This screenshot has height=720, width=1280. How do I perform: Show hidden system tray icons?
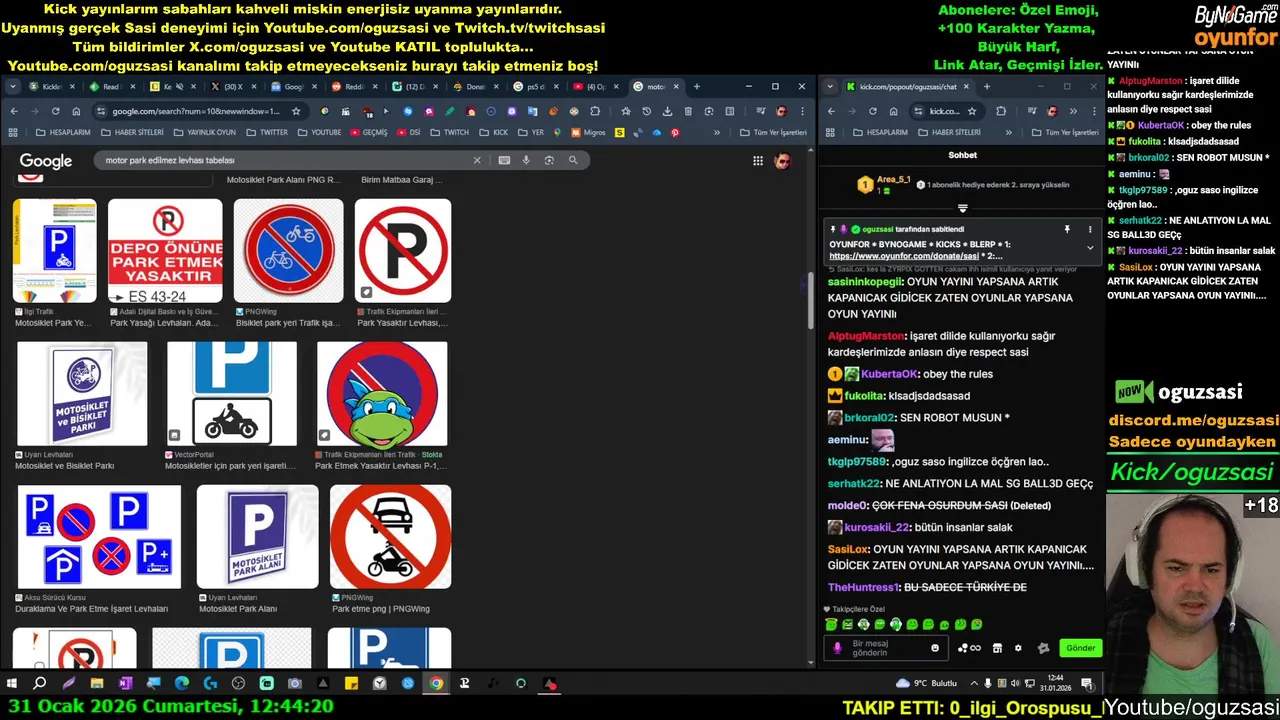(x=974, y=684)
